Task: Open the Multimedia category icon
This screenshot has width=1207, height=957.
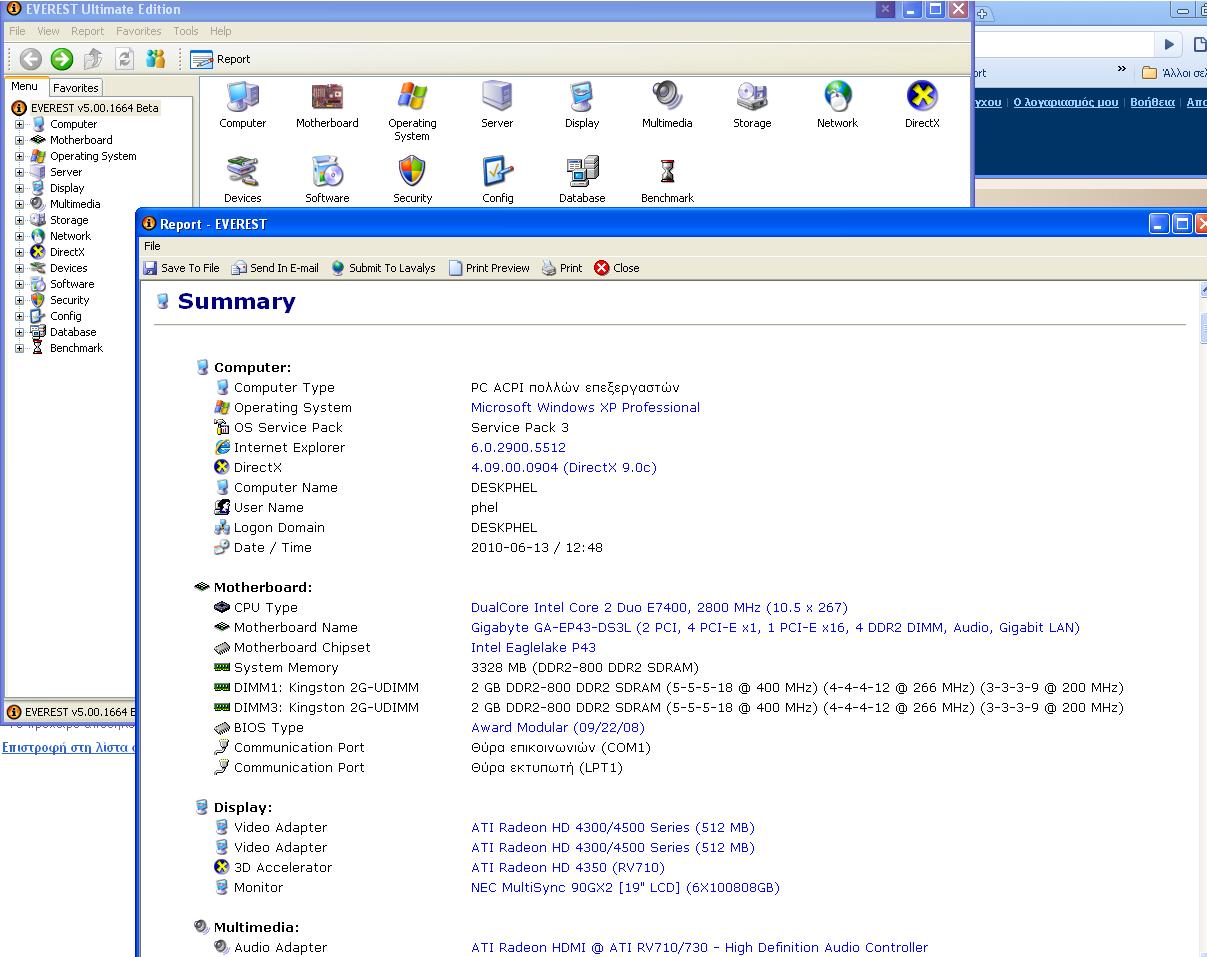Action: tap(667, 97)
